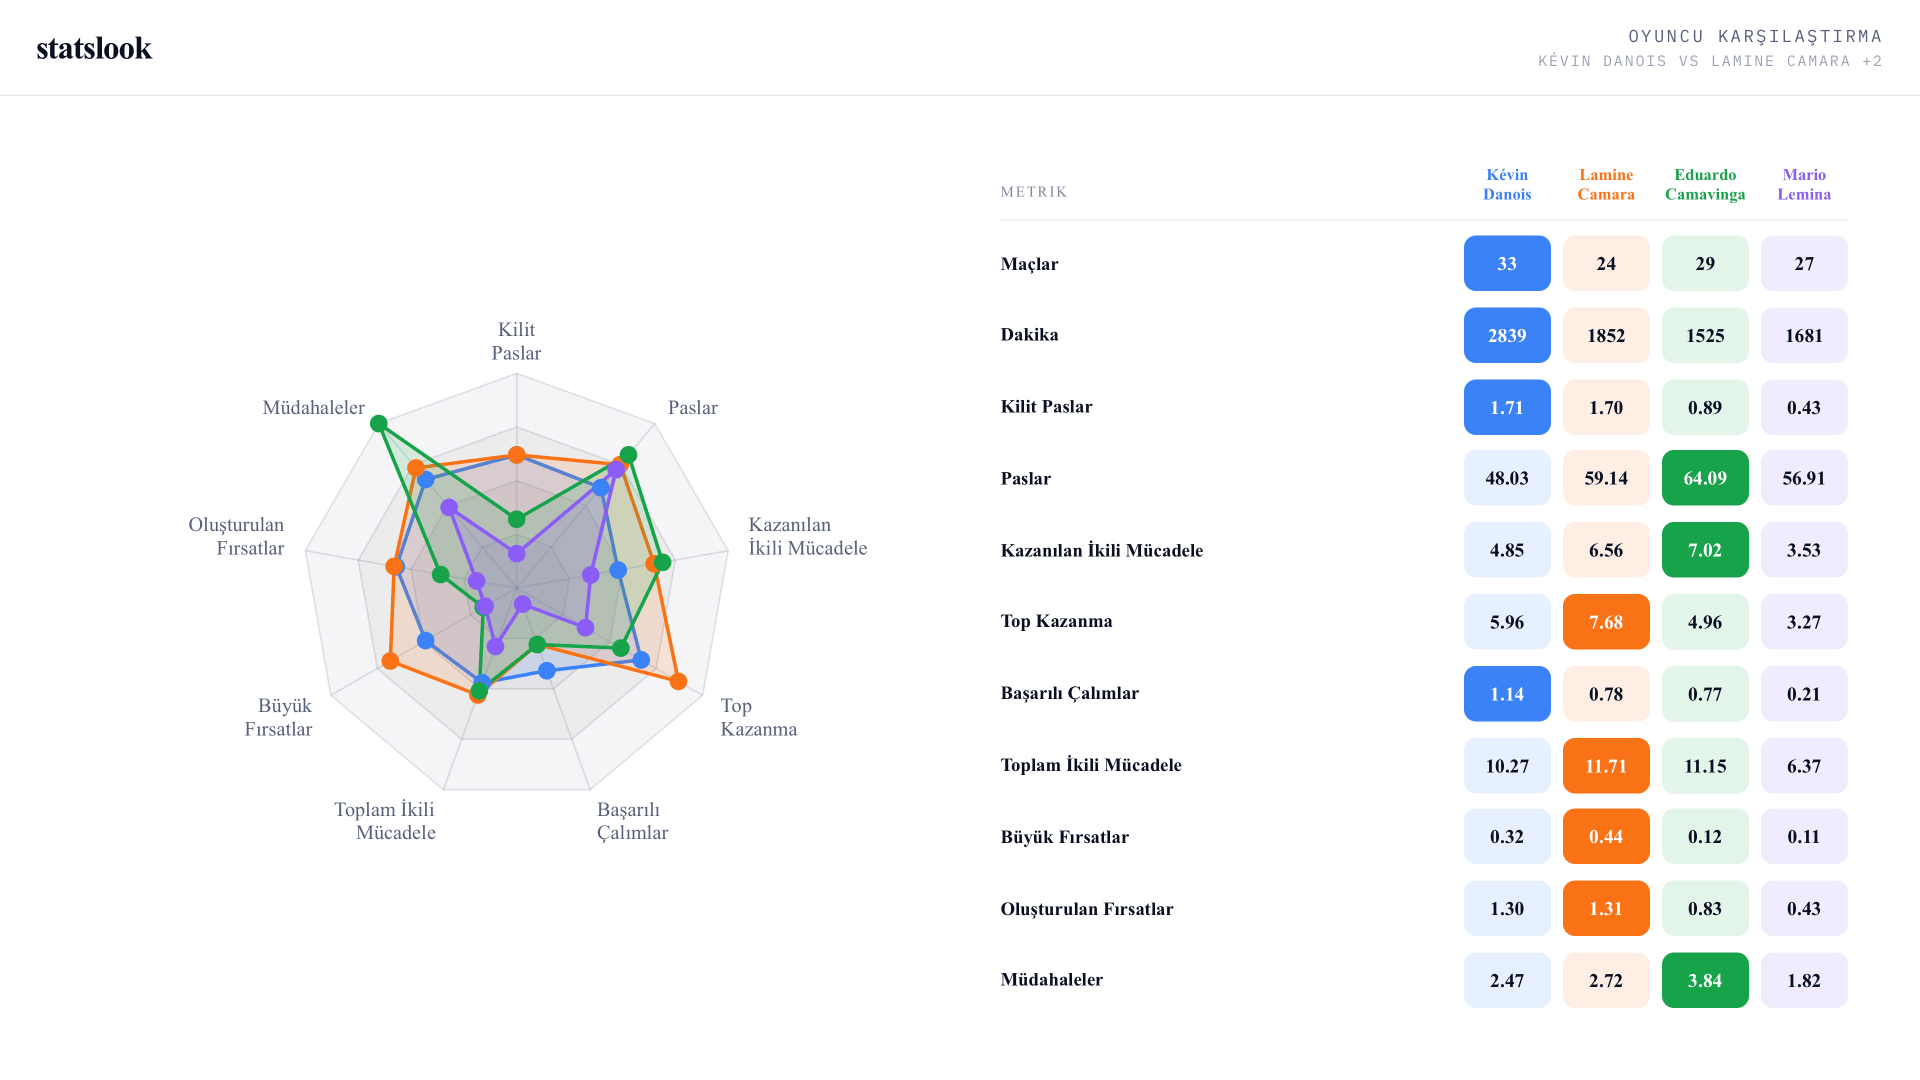Click Danois's highlighted Maçlar value 33

pyautogui.click(x=1507, y=264)
